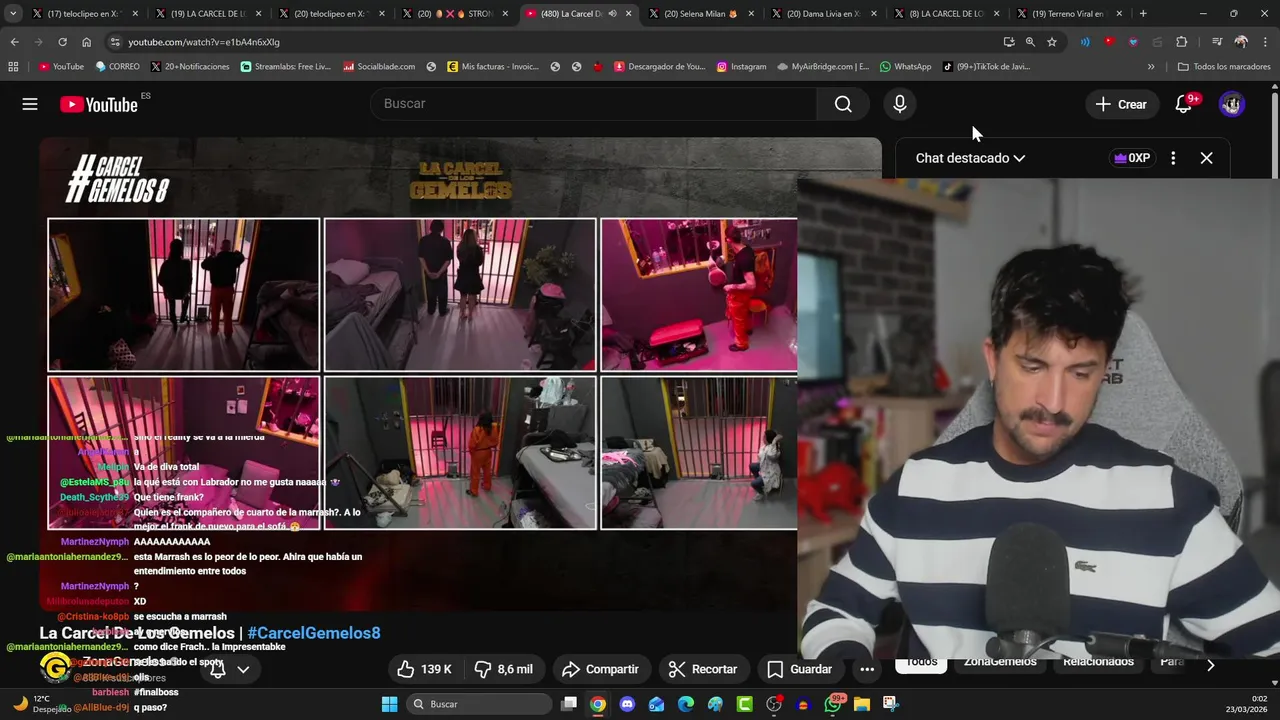This screenshot has height=720, width=1280.
Task: Click the magnifier search button
Action: click(x=843, y=104)
